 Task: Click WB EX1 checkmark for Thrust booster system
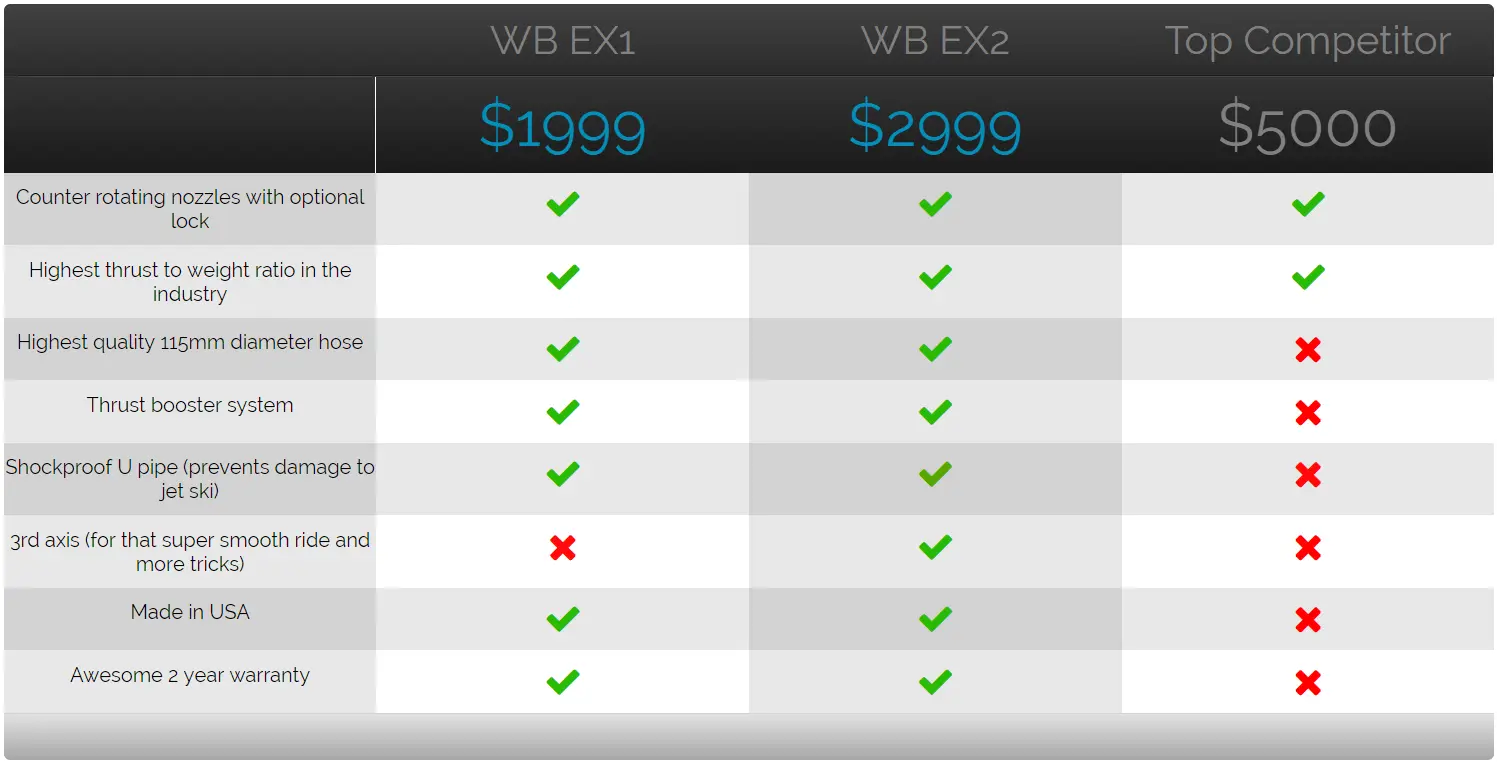tap(563, 411)
